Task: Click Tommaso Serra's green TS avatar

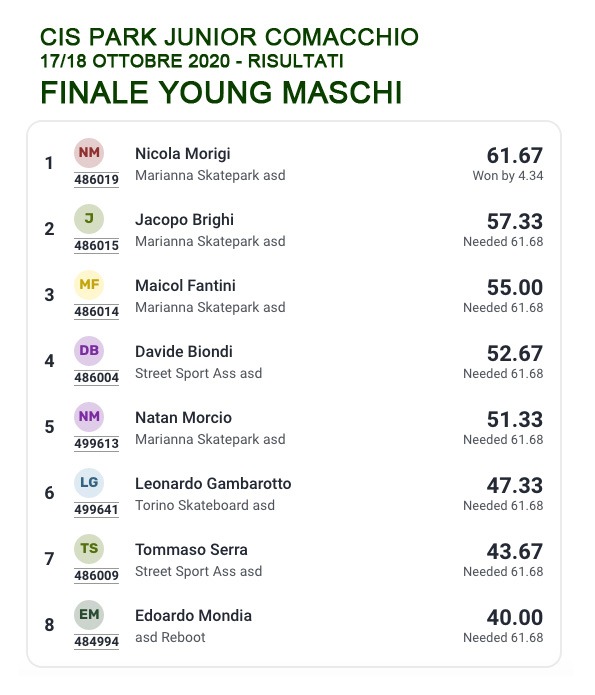Action: coord(89,549)
